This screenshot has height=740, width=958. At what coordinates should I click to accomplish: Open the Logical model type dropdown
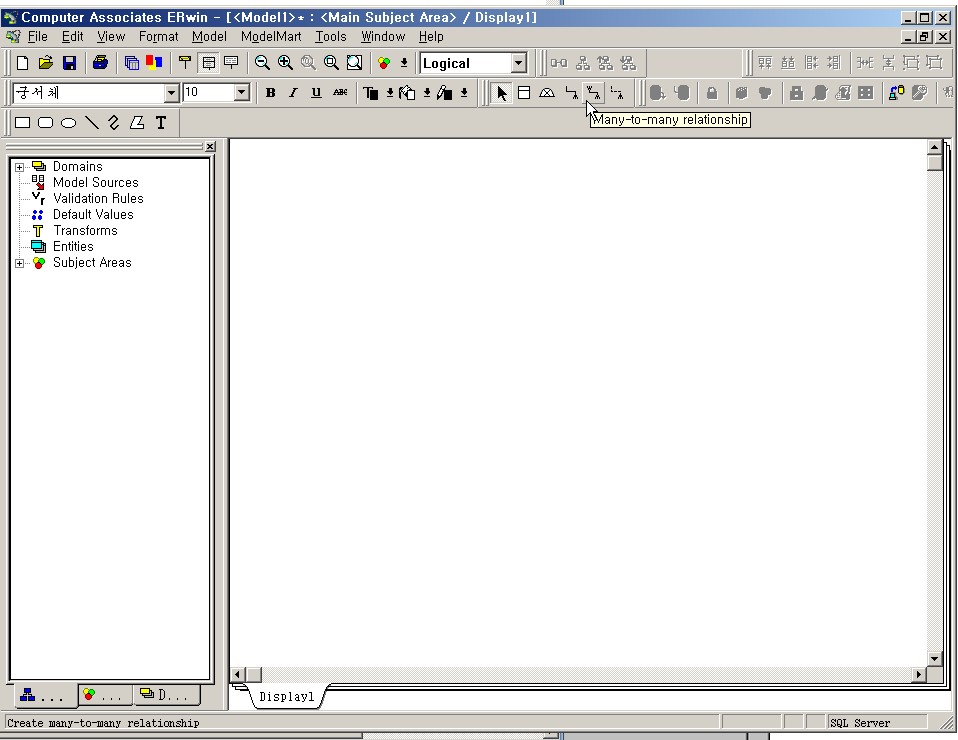(x=519, y=63)
